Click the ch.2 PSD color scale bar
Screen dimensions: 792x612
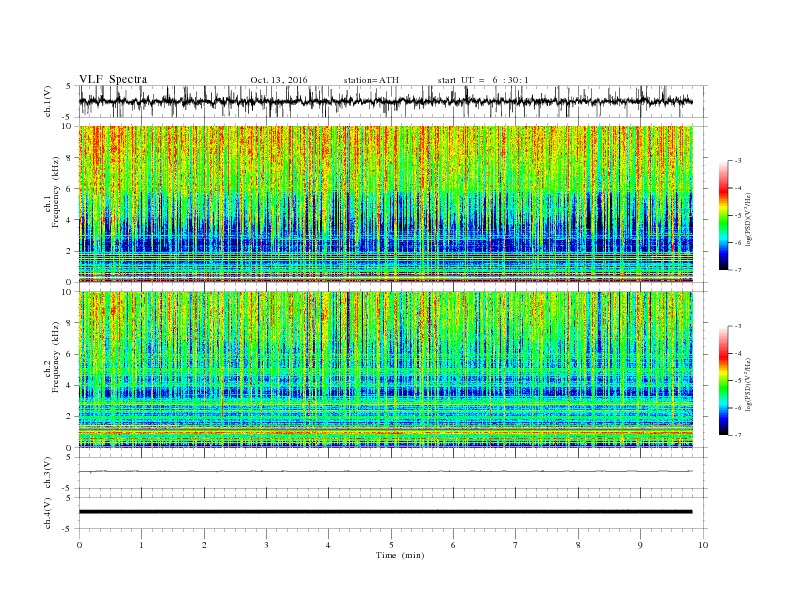(723, 381)
